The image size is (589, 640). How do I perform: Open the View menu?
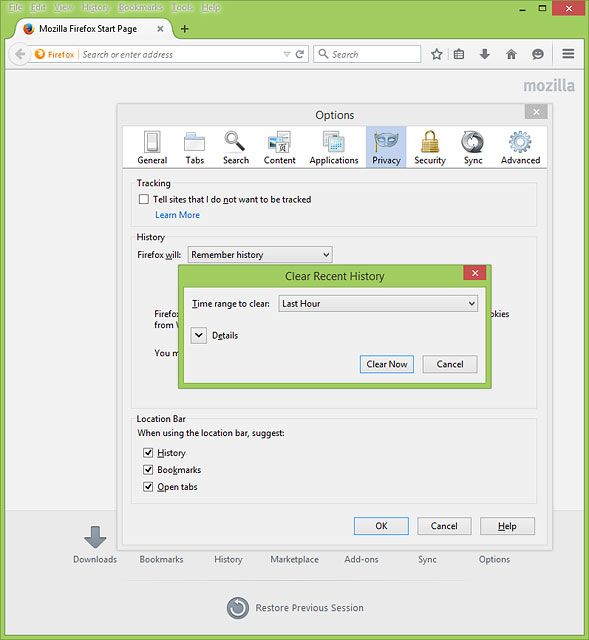pyautogui.click(x=64, y=7)
